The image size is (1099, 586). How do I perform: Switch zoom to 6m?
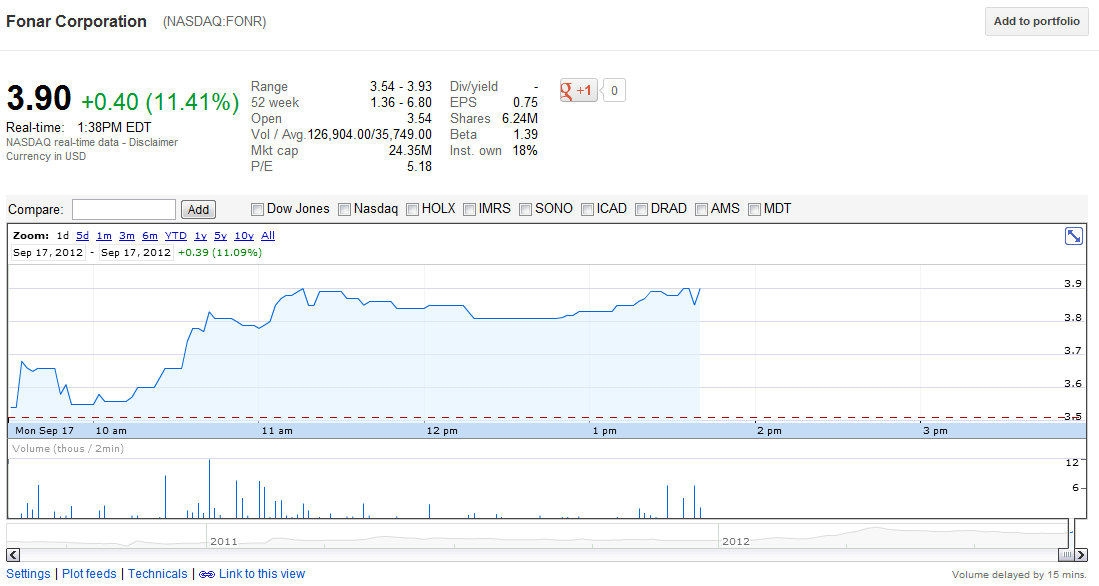pos(150,236)
